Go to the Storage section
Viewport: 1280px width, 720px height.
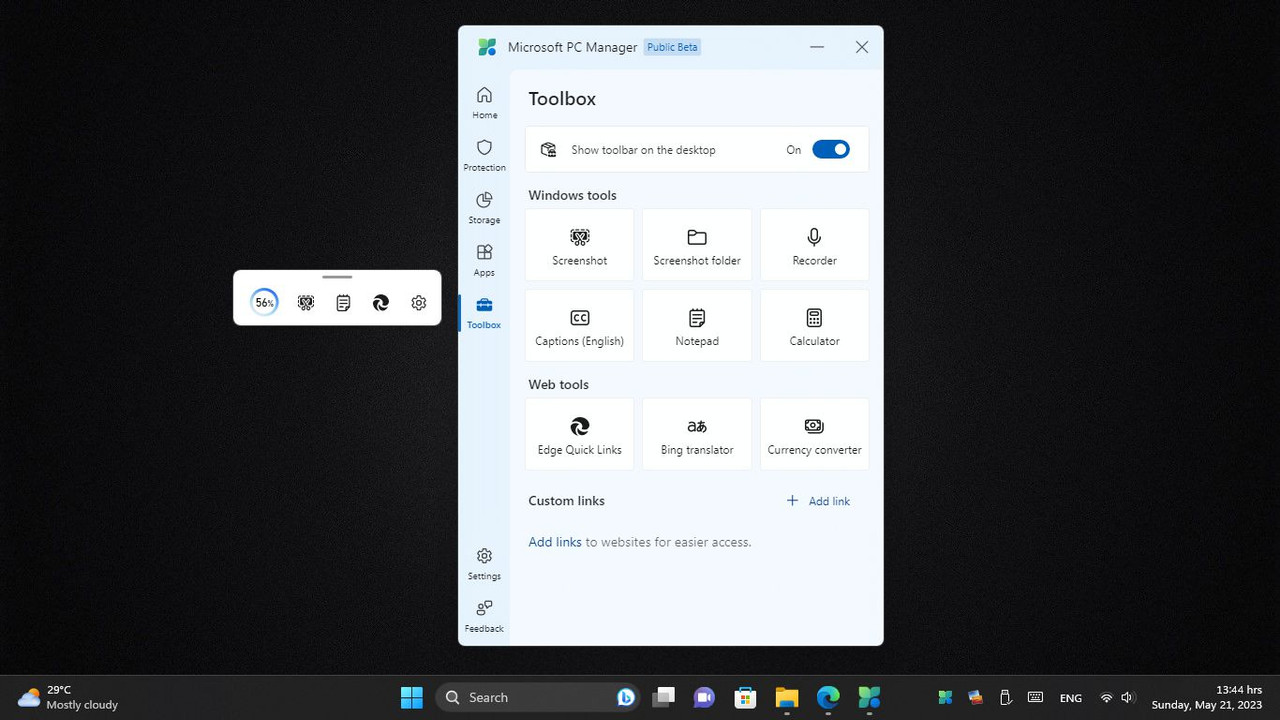point(484,207)
